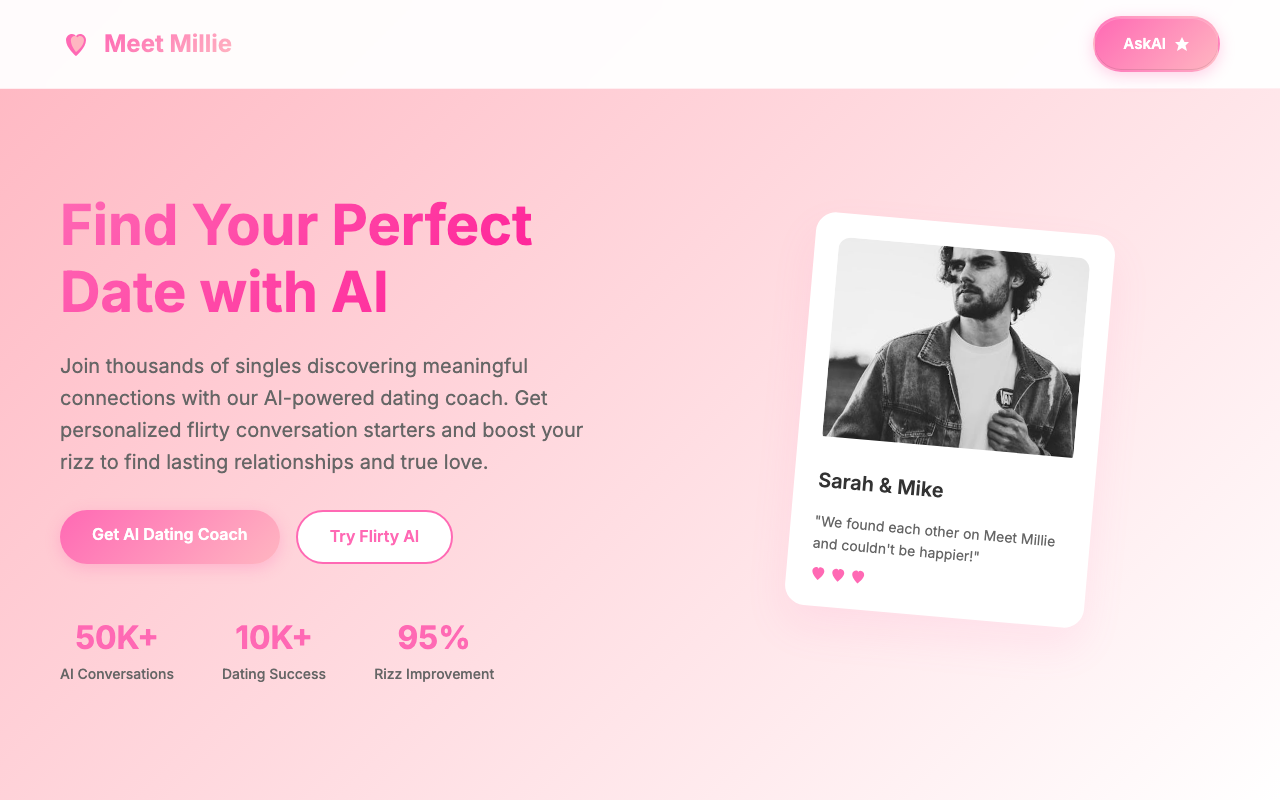Click the description paragraph about dating coach
1280x800 pixels.
click(x=321, y=414)
